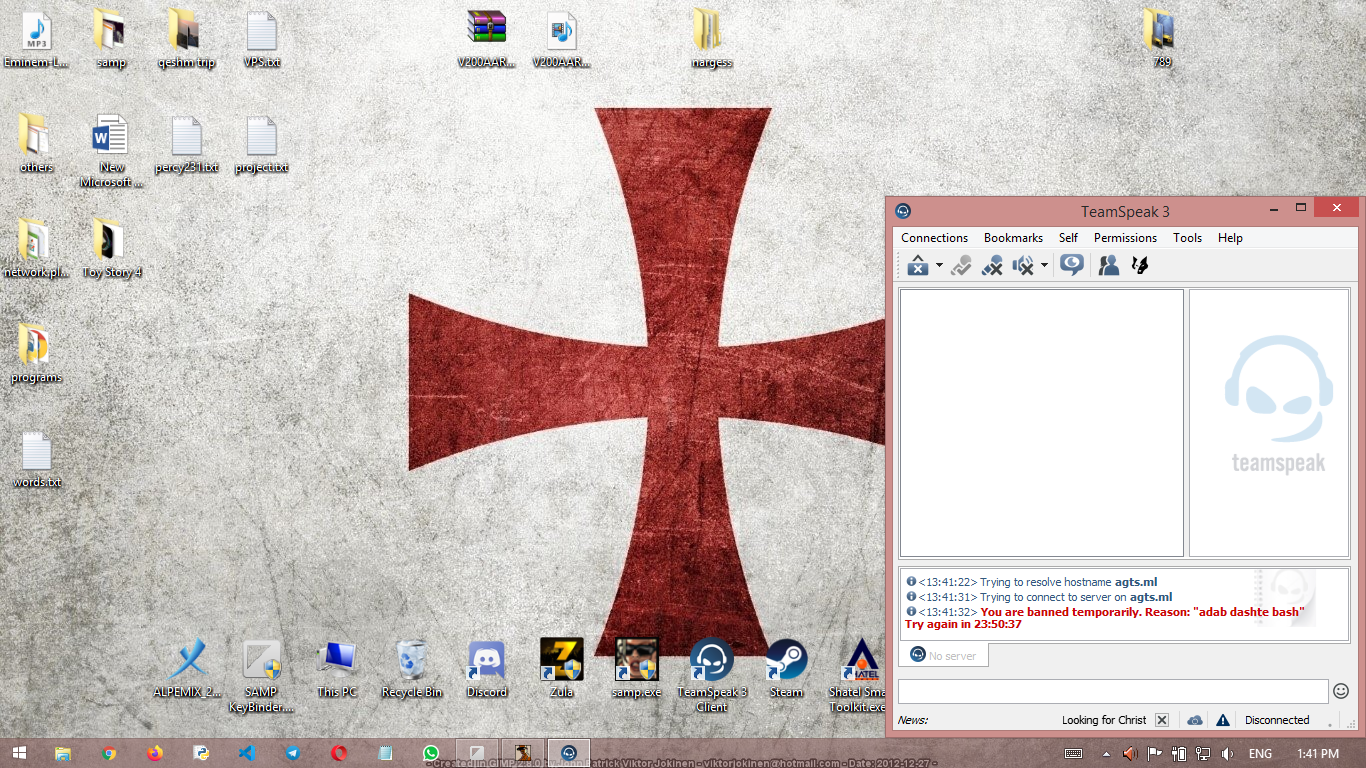Click the agts.ml hostname in log
Viewport: 1366px width, 768px height.
click(x=1136, y=582)
